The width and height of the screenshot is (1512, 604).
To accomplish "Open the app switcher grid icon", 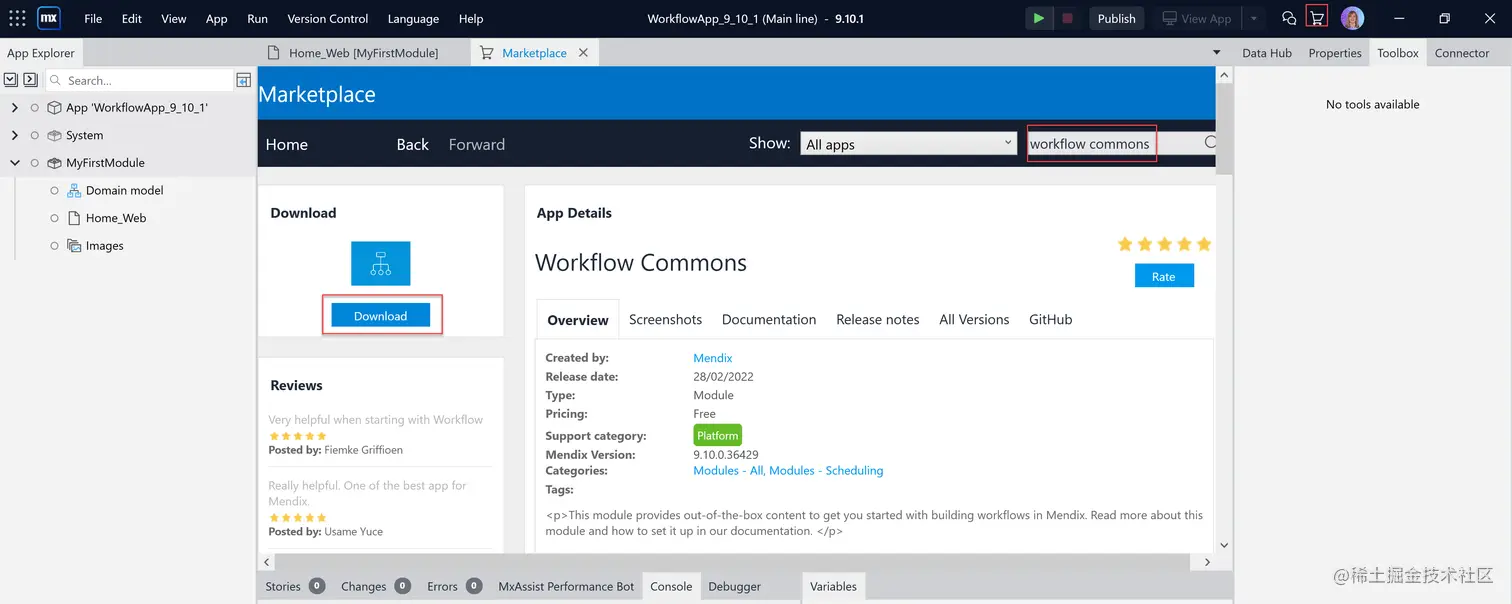I will 17,18.
